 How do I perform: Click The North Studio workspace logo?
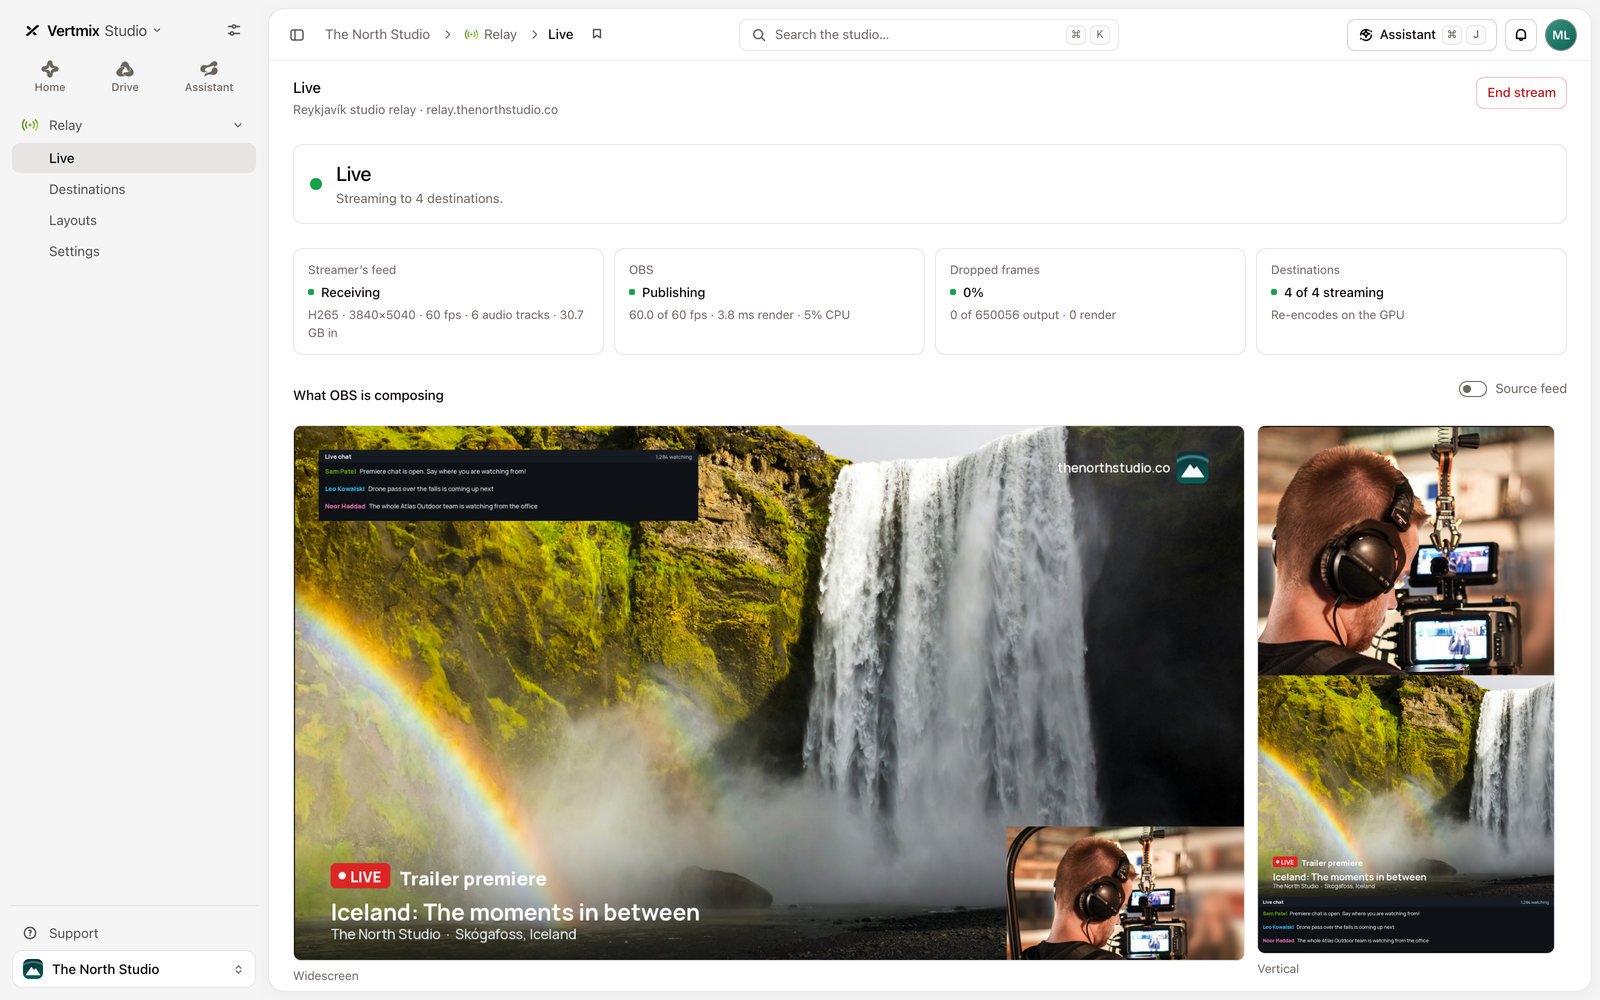coord(33,969)
